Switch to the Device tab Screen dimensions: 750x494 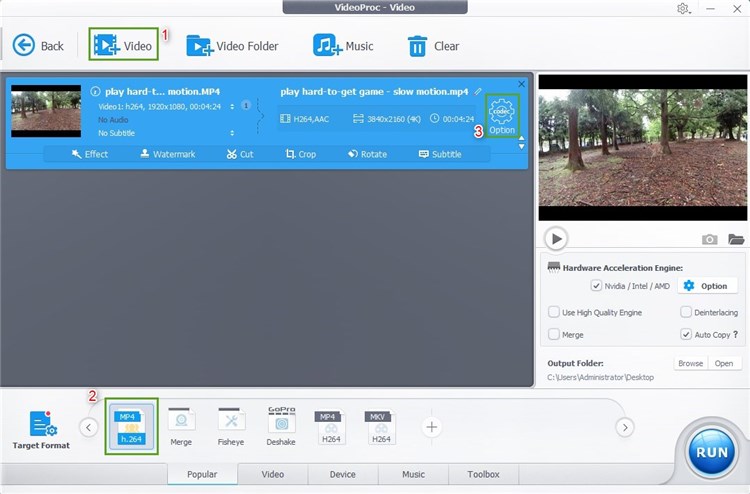click(342, 474)
